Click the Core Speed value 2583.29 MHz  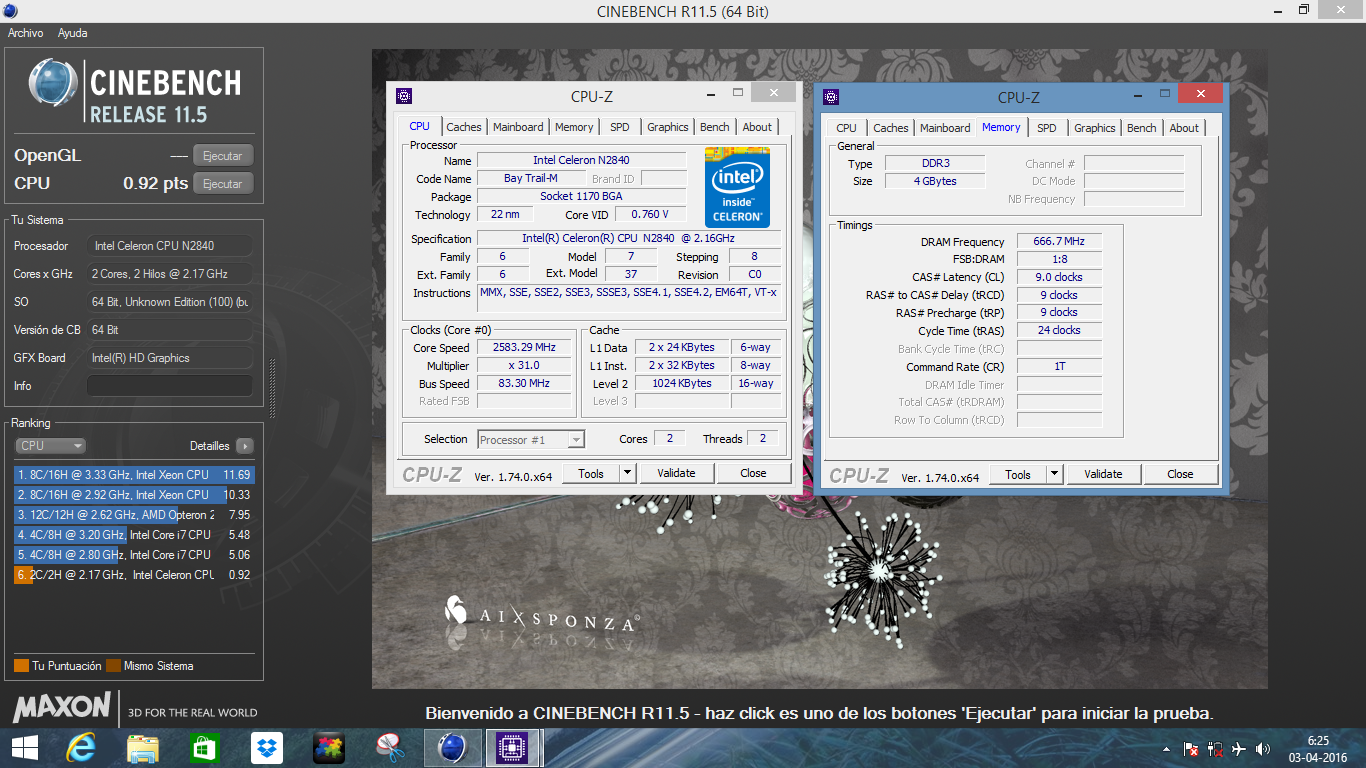pyautogui.click(x=524, y=348)
